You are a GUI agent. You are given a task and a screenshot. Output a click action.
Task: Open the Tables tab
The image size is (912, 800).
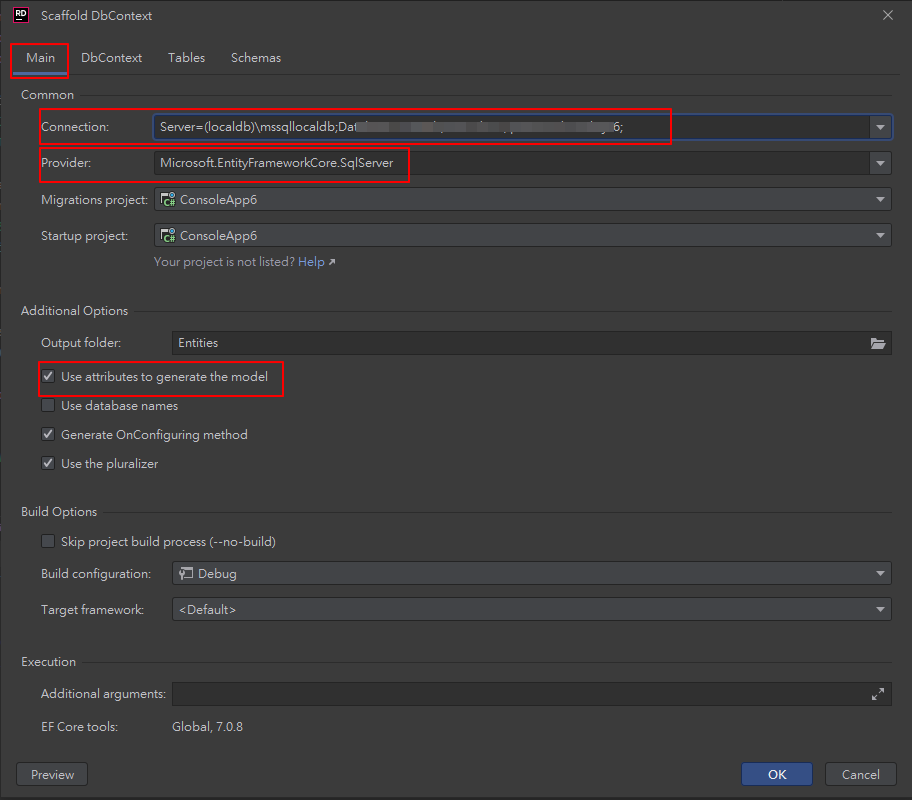(x=186, y=58)
